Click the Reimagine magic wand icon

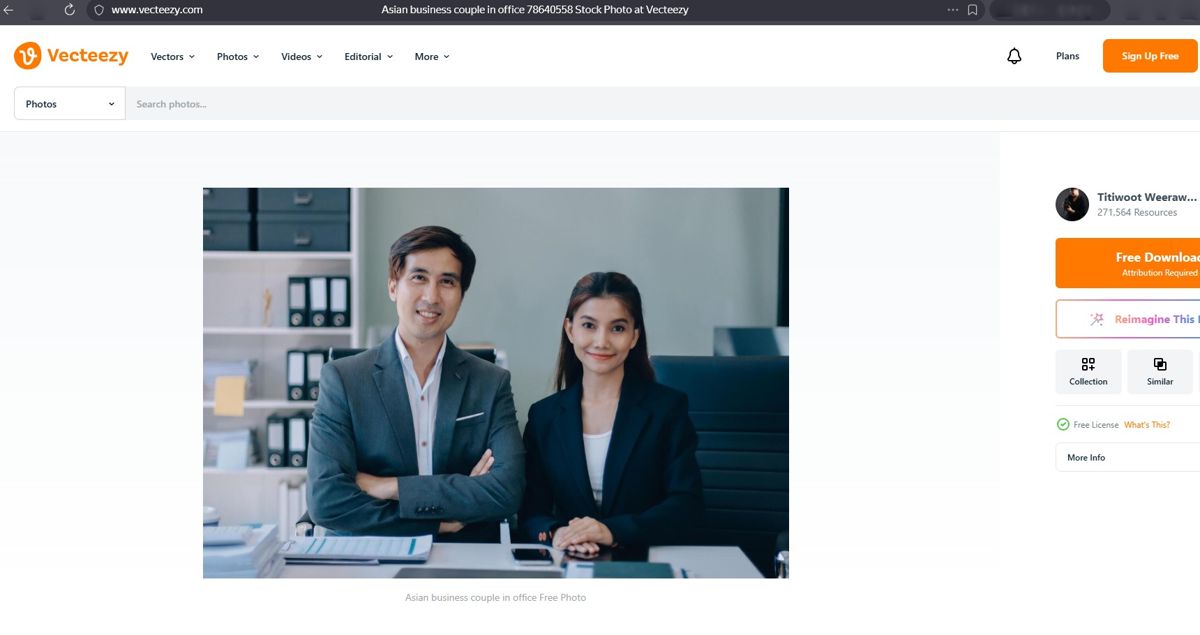(1097, 319)
